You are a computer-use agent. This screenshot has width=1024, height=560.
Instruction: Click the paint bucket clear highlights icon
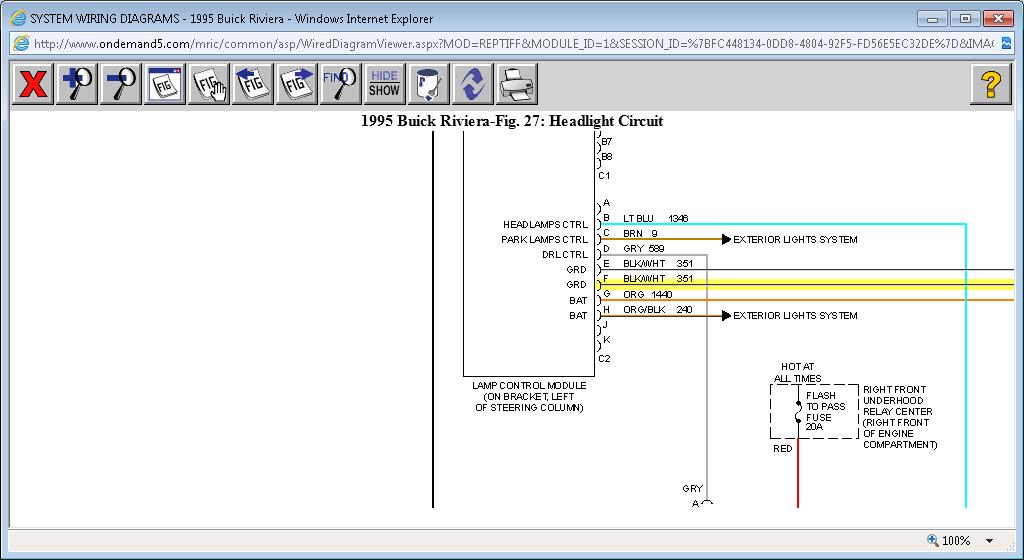429,84
